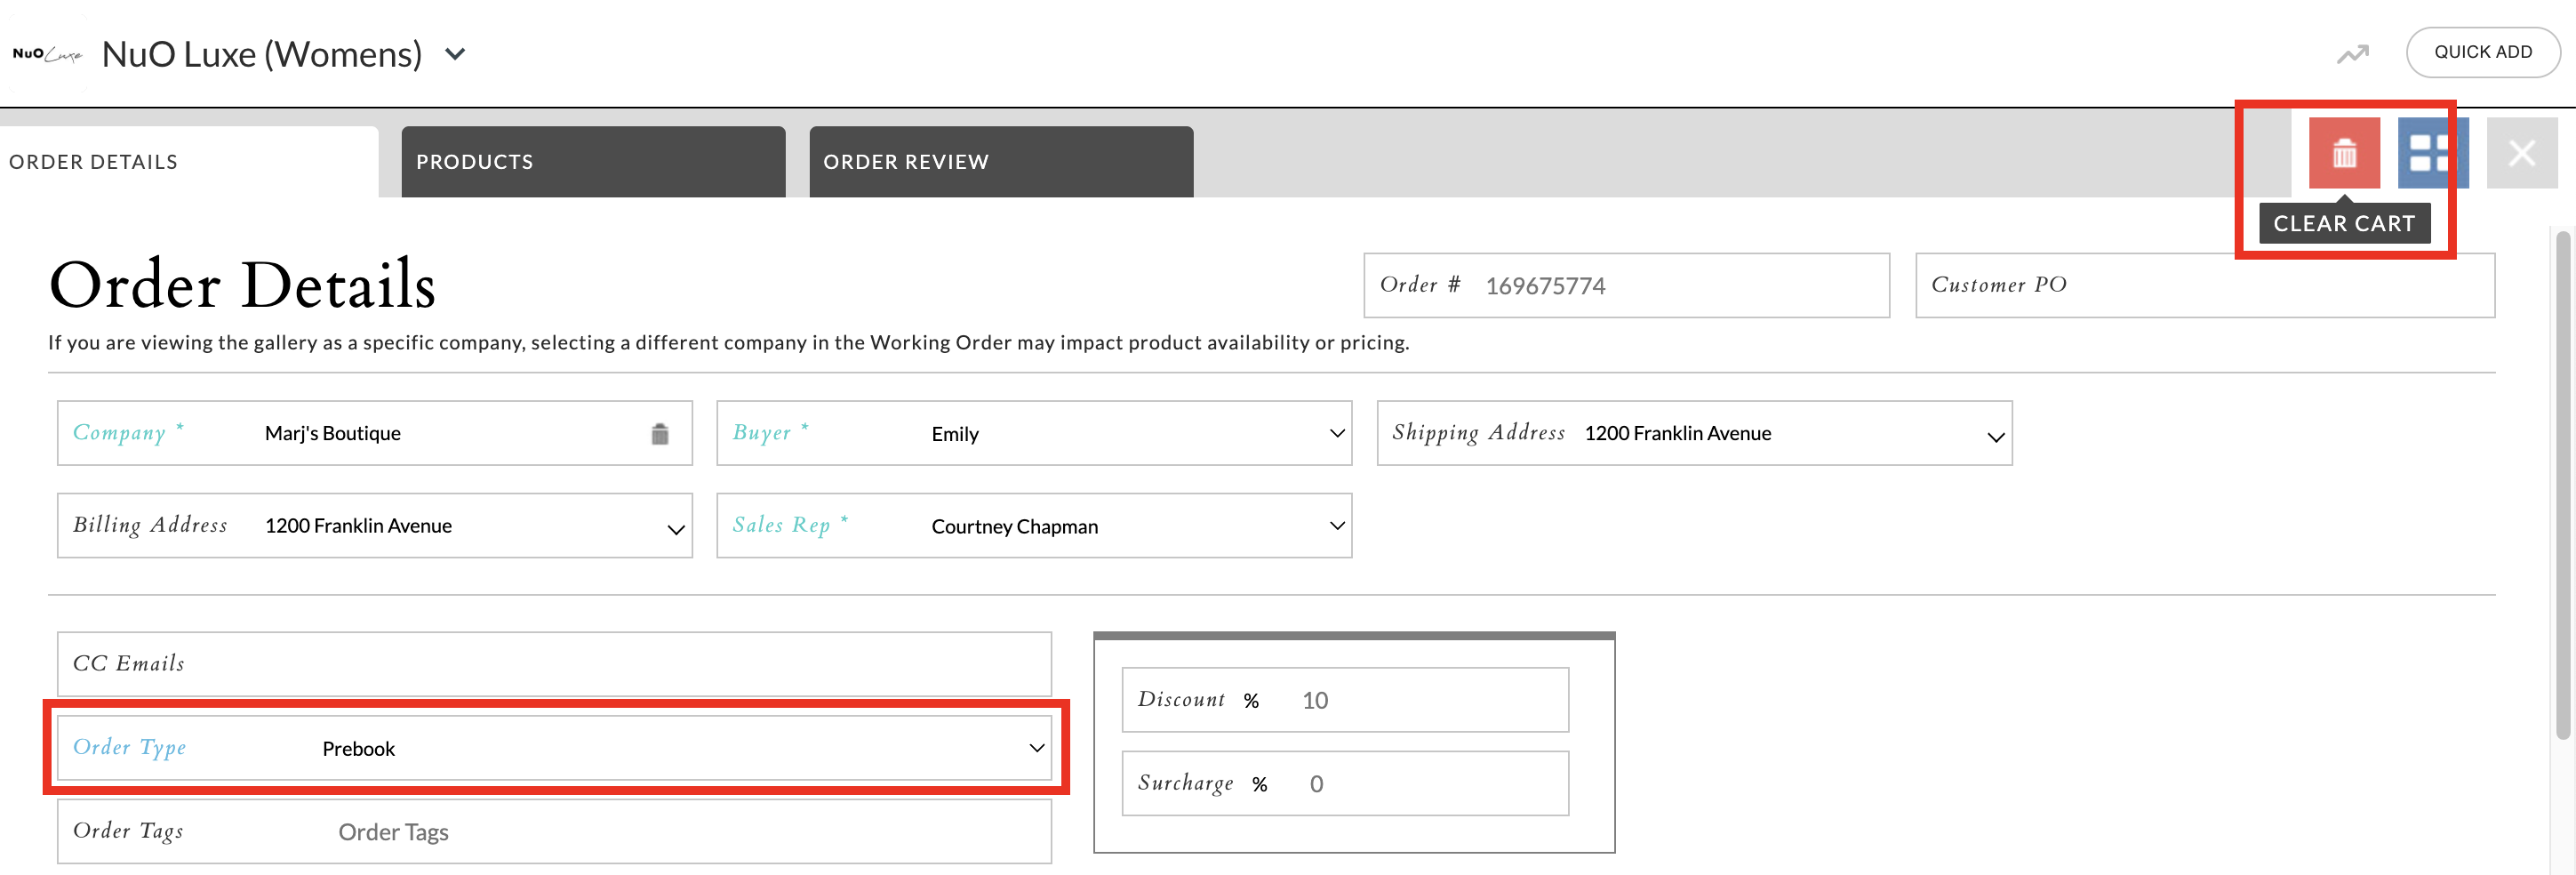Remove Marj's Boutique using the trash icon
Viewport: 2576px width, 875px height.
[658, 432]
